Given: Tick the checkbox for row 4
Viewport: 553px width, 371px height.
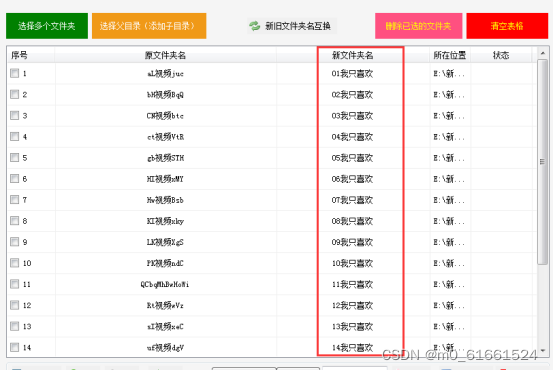Looking at the screenshot, I should point(14,136).
